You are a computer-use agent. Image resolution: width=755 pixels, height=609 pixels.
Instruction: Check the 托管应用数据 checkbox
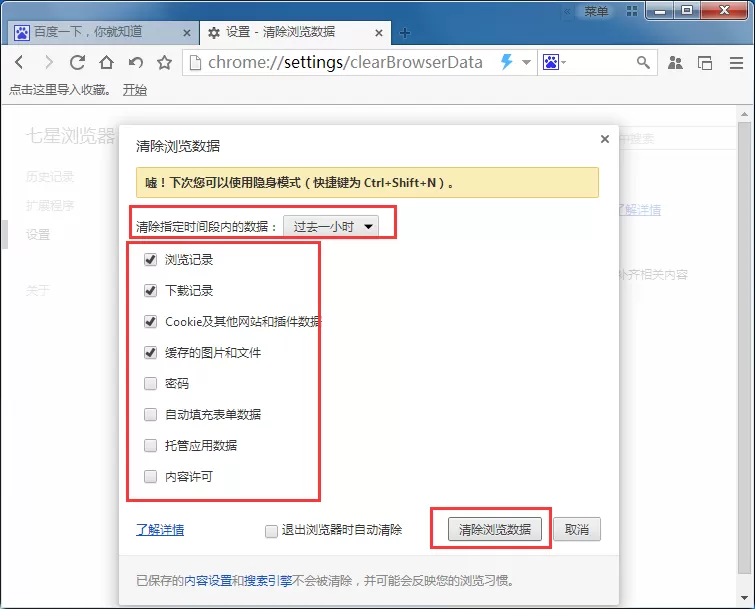[150, 445]
